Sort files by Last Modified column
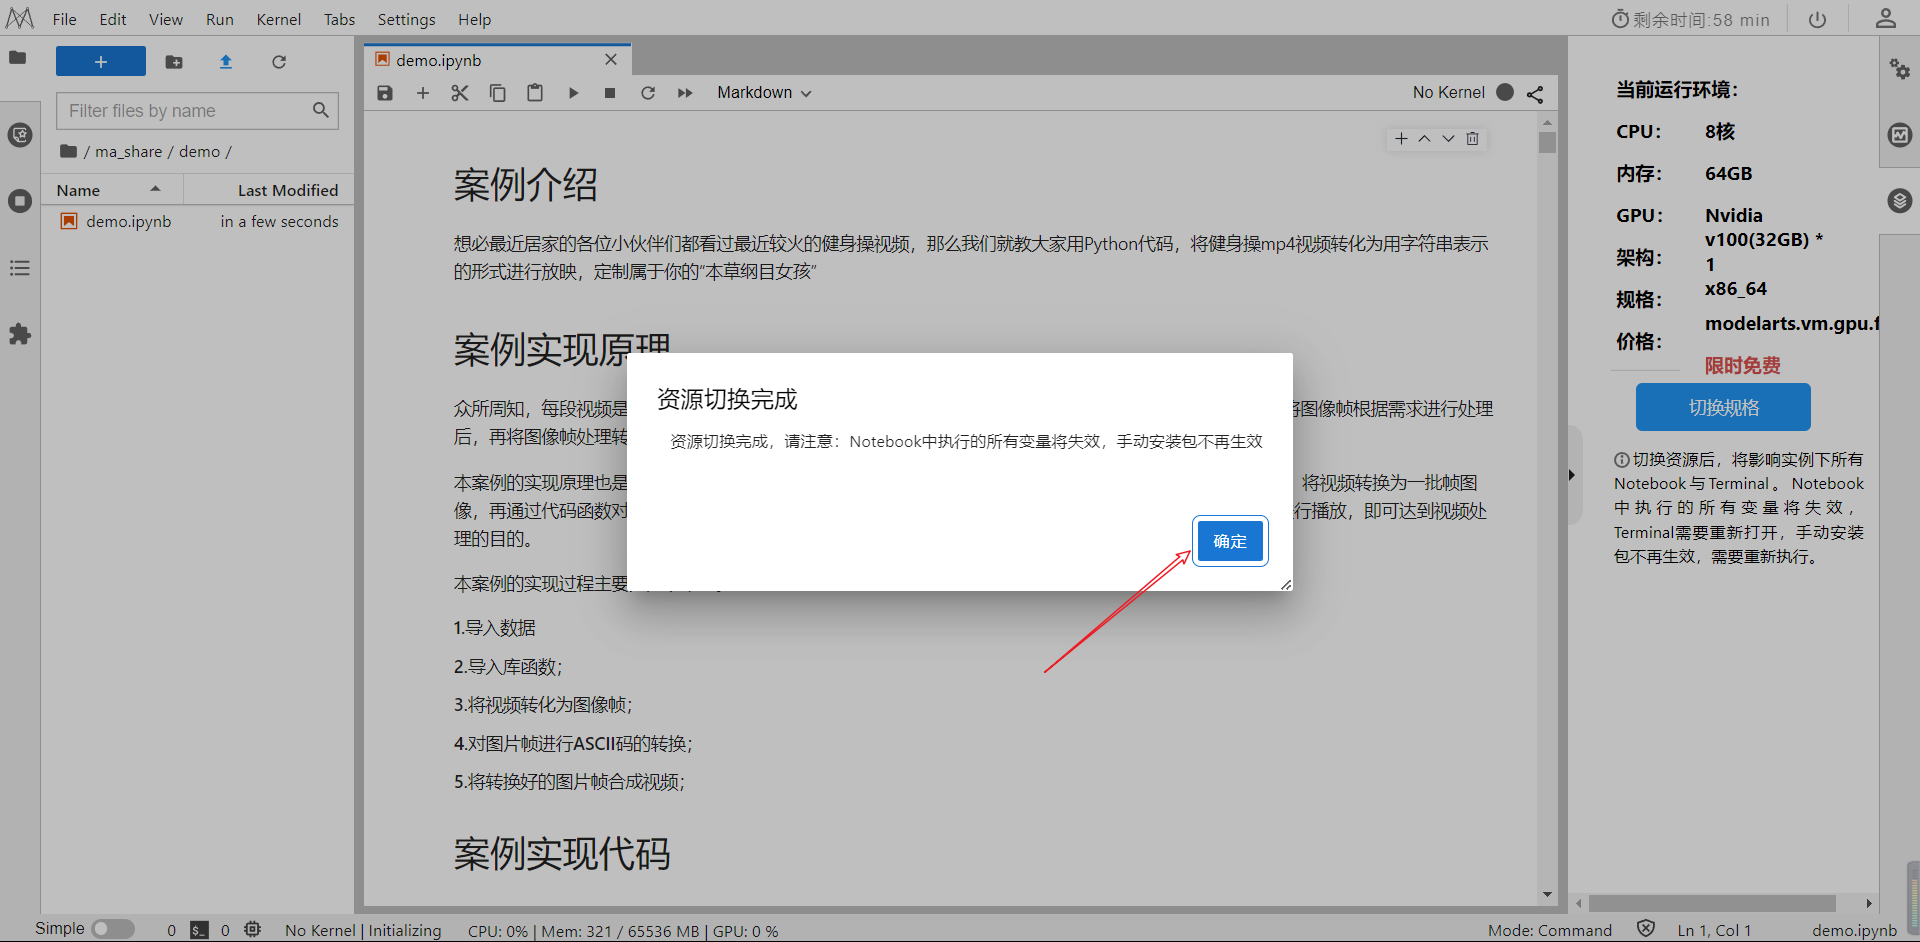This screenshot has height=942, width=1920. point(269,190)
